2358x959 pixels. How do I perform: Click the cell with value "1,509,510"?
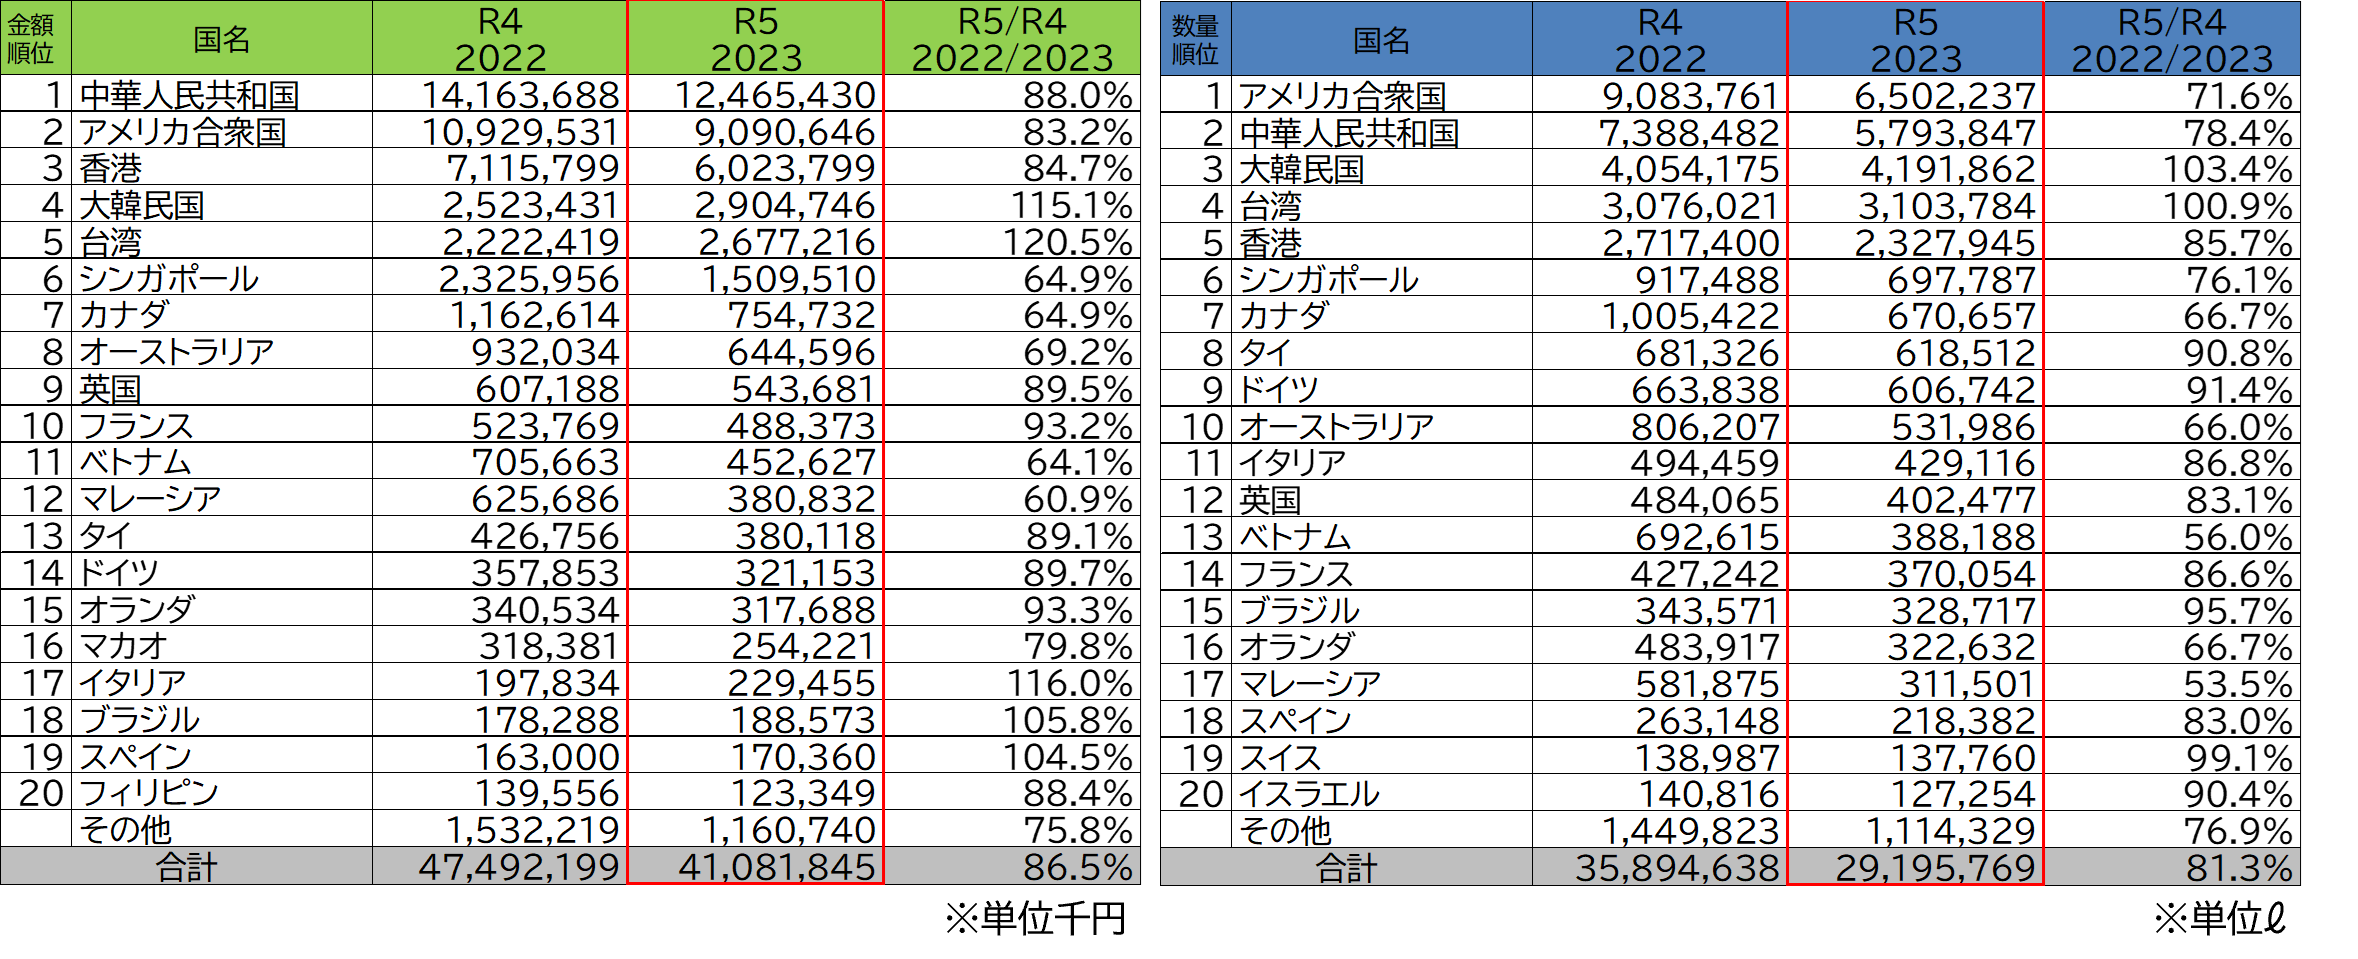pyautogui.click(x=756, y=278)
